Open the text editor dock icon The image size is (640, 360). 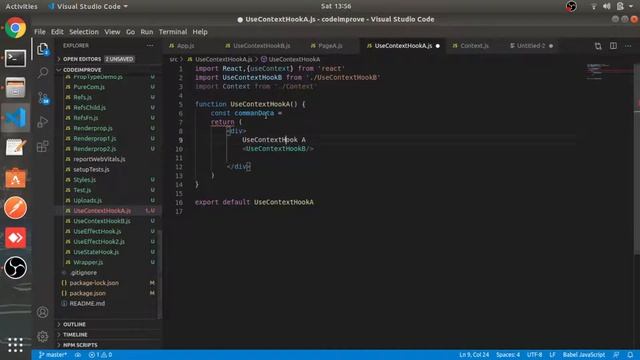coord(16,147)
